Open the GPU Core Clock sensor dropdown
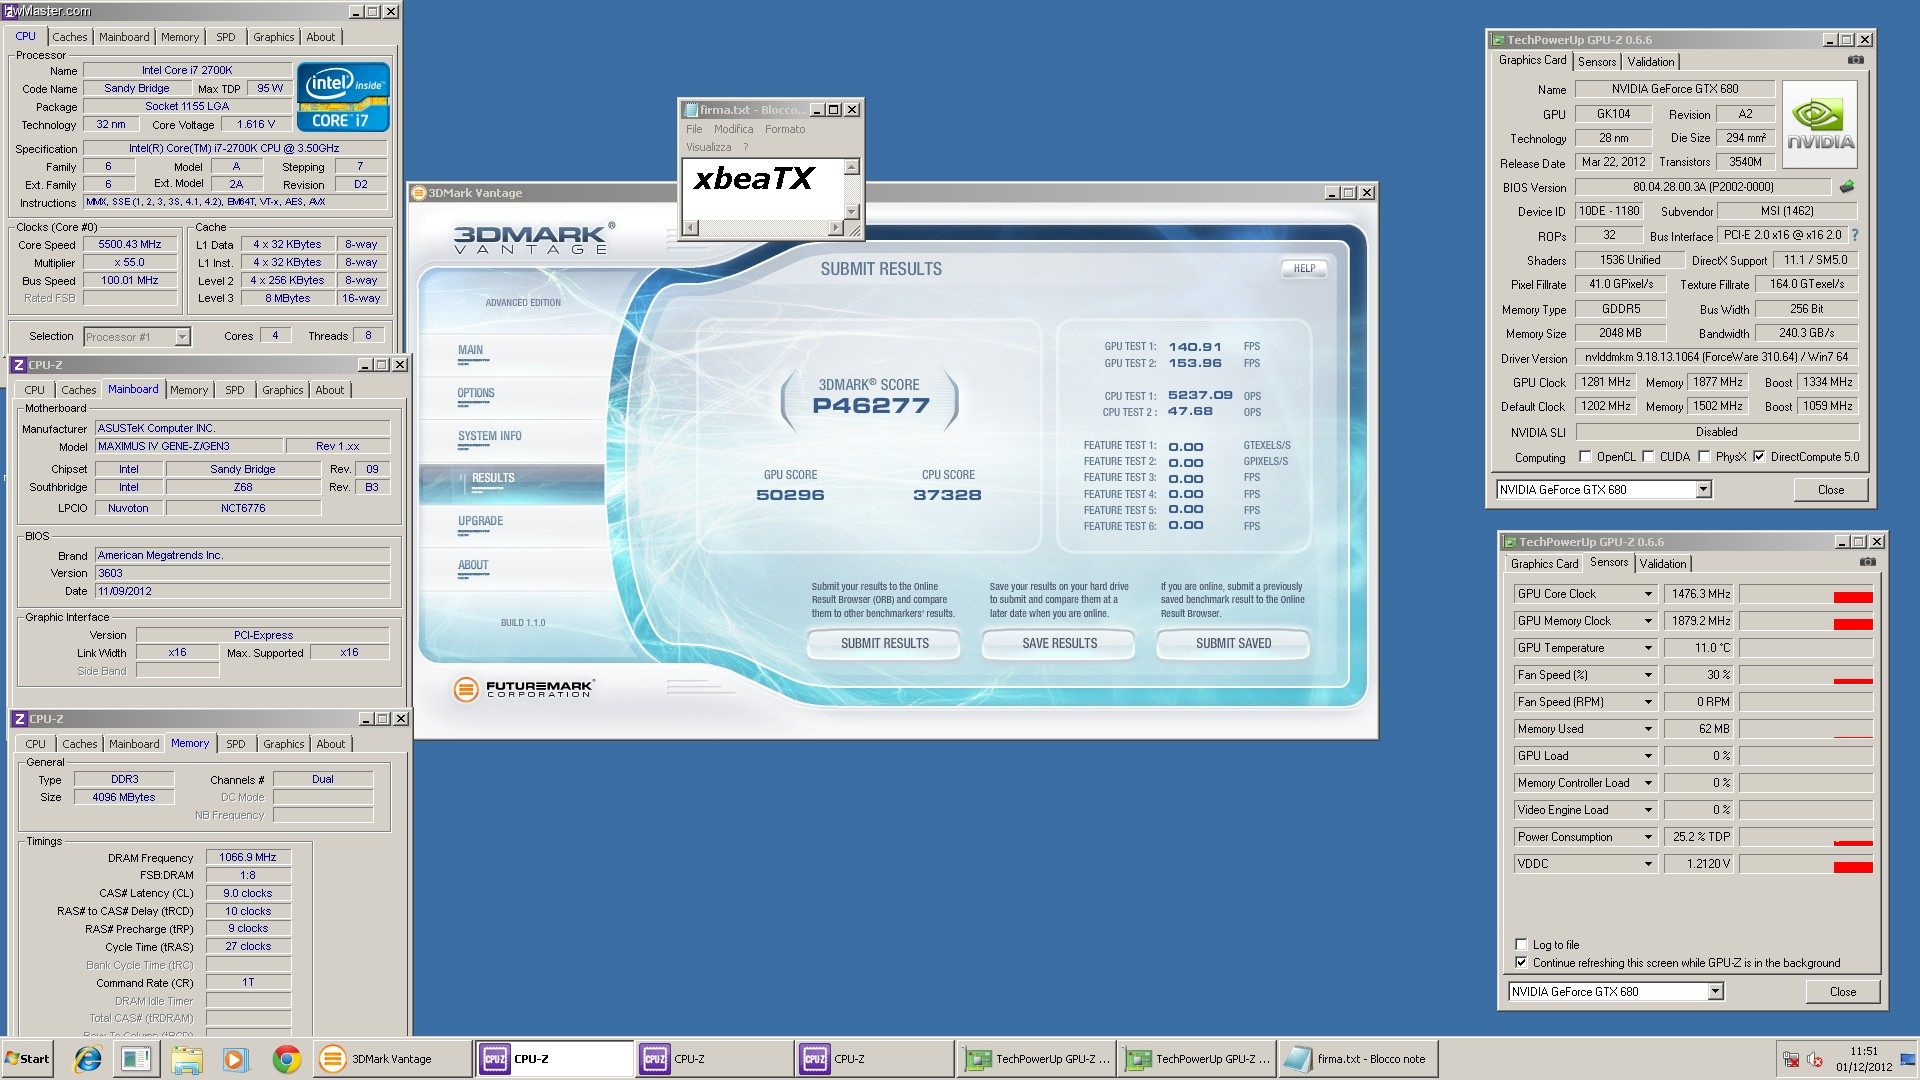This screenshot has width=1920, height=1080. pyautogui.click(x=1648, y=594)
